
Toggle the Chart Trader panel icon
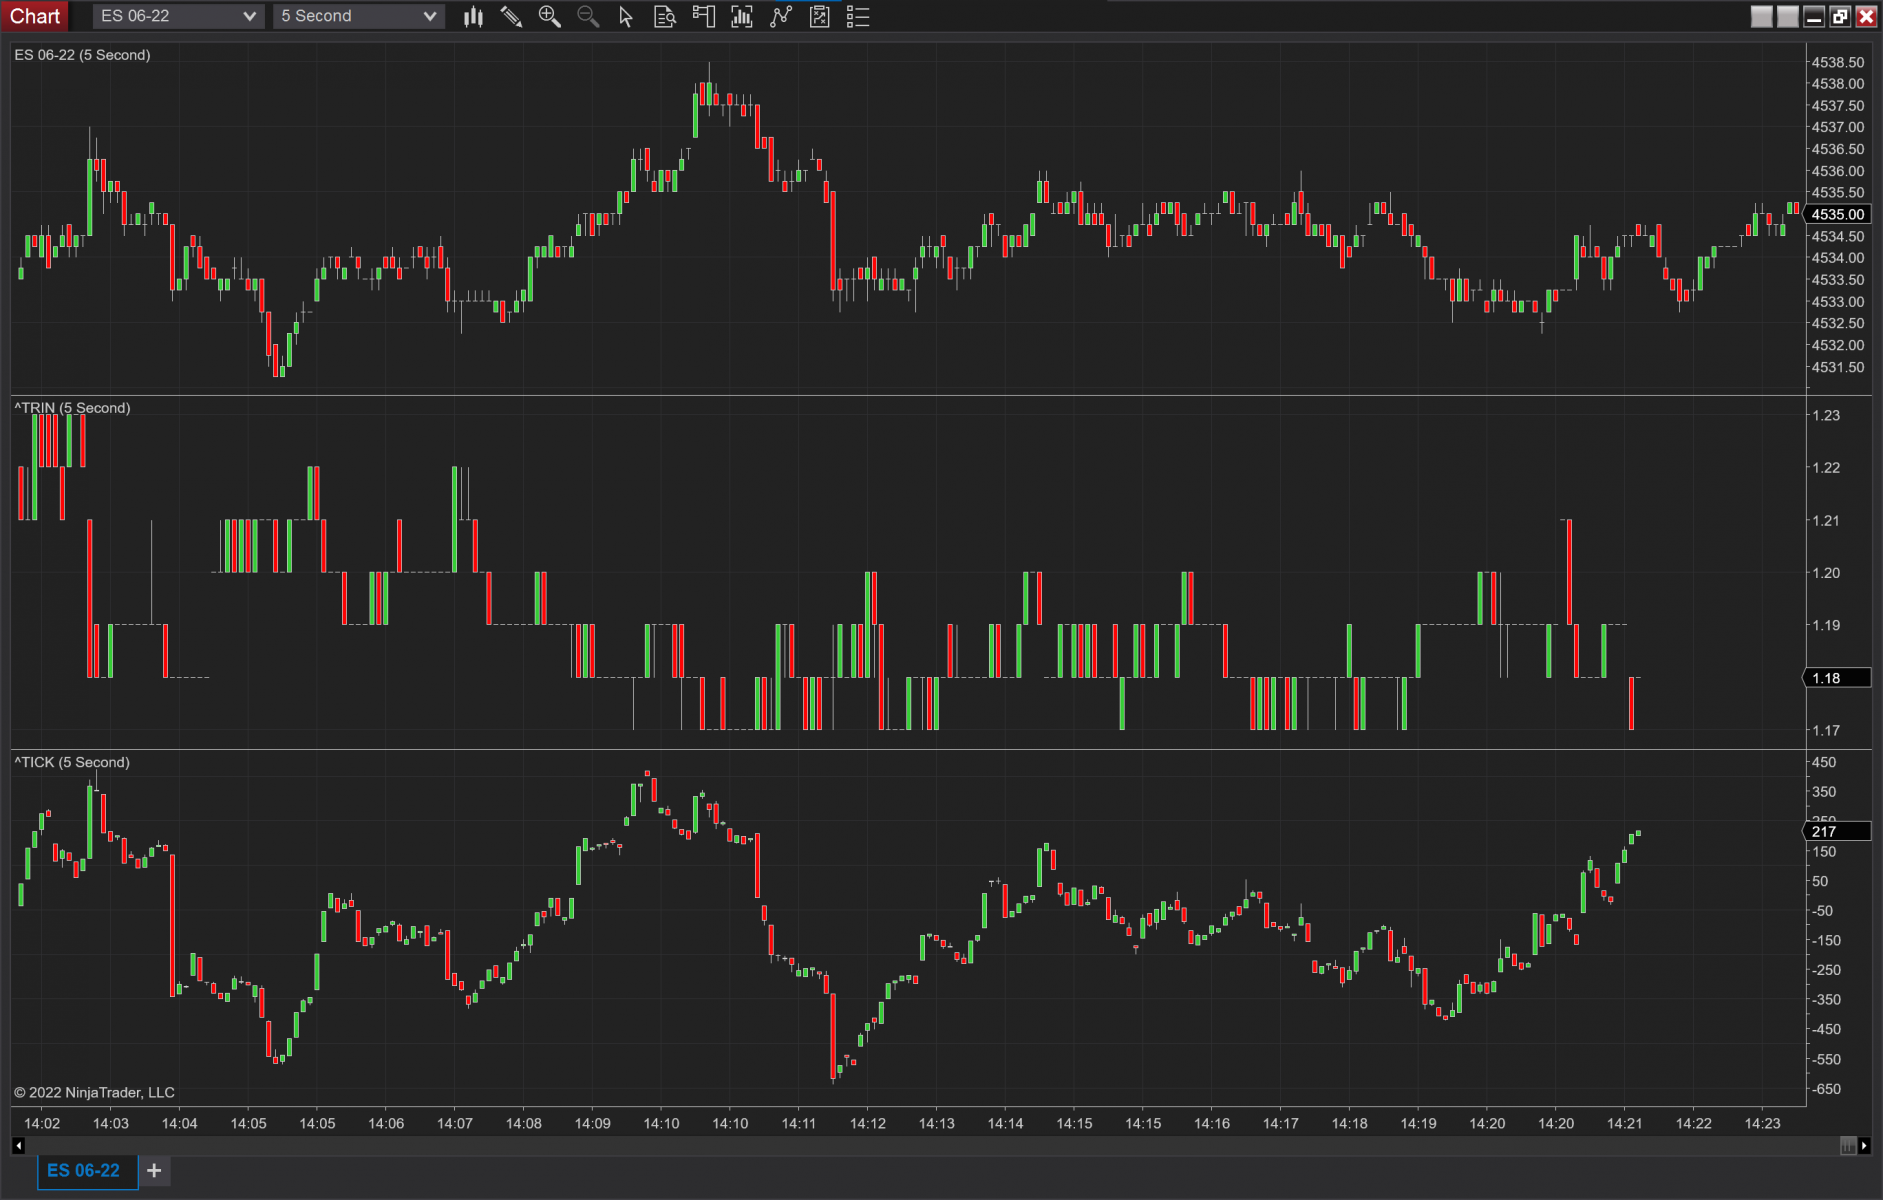[x=704, y=16]
